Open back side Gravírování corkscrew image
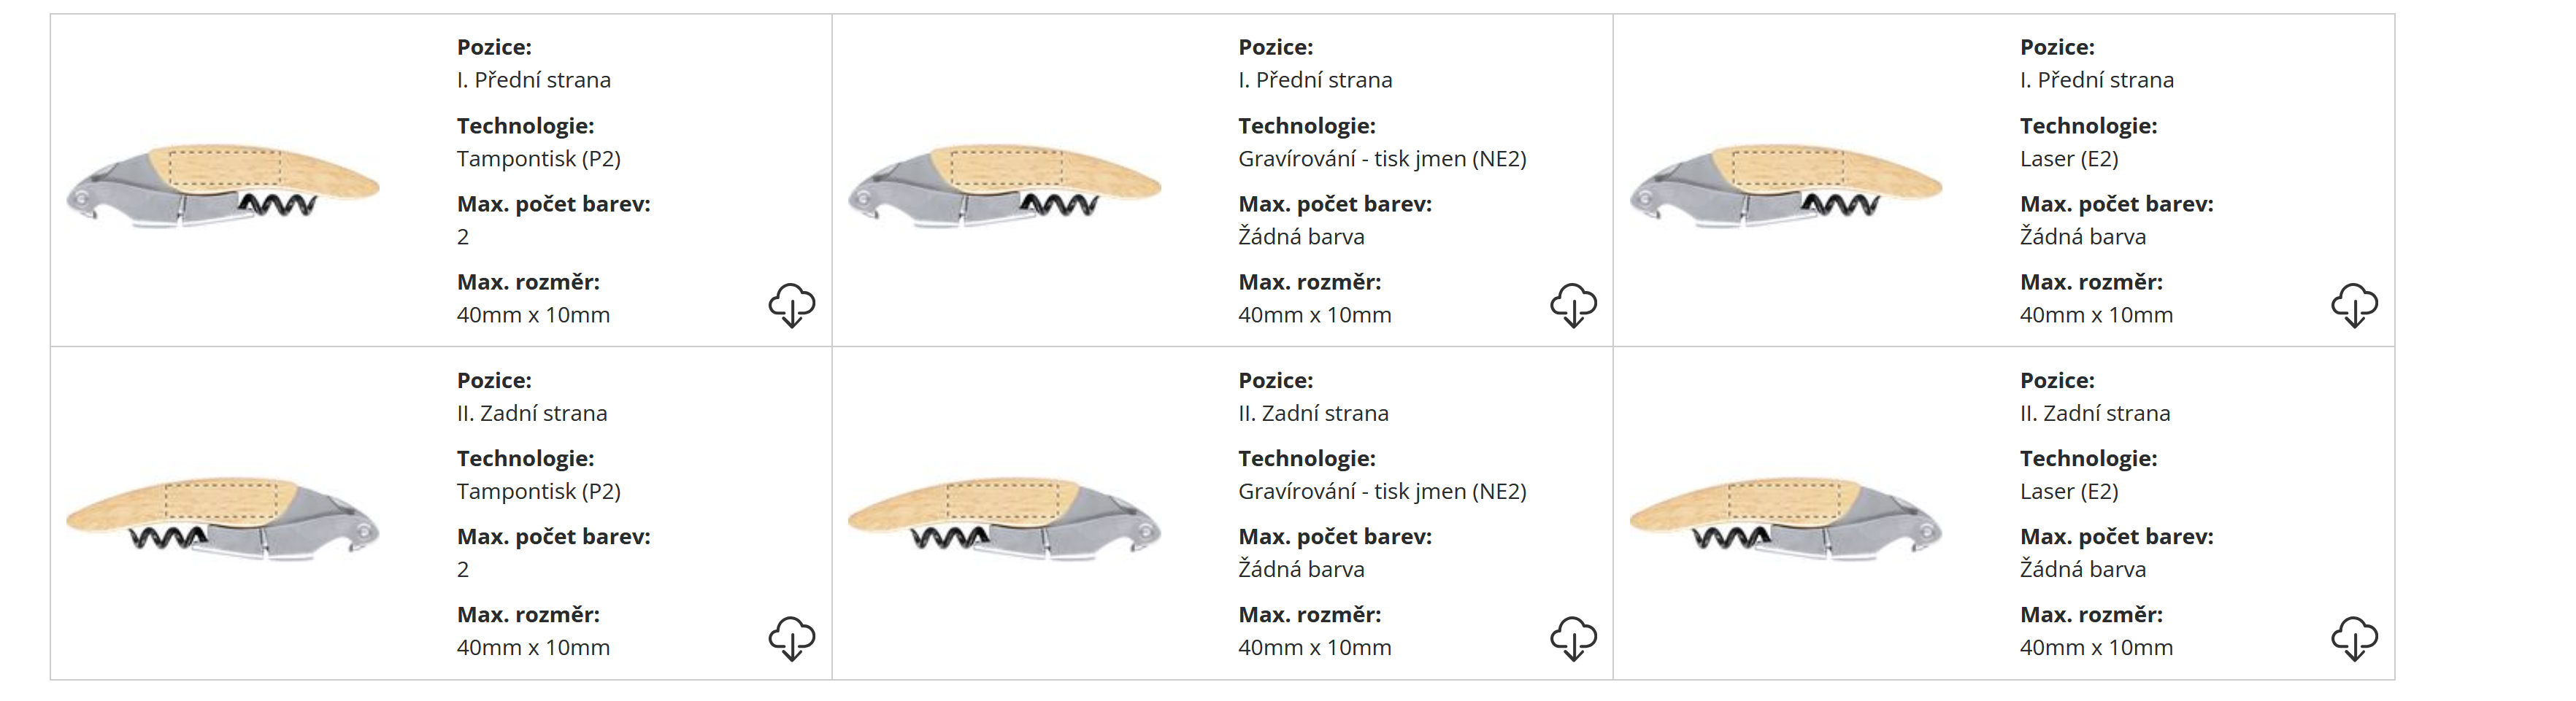The height and width of the screenshot is (701, 2576). pyautogui.click(x=1004, y=518)
